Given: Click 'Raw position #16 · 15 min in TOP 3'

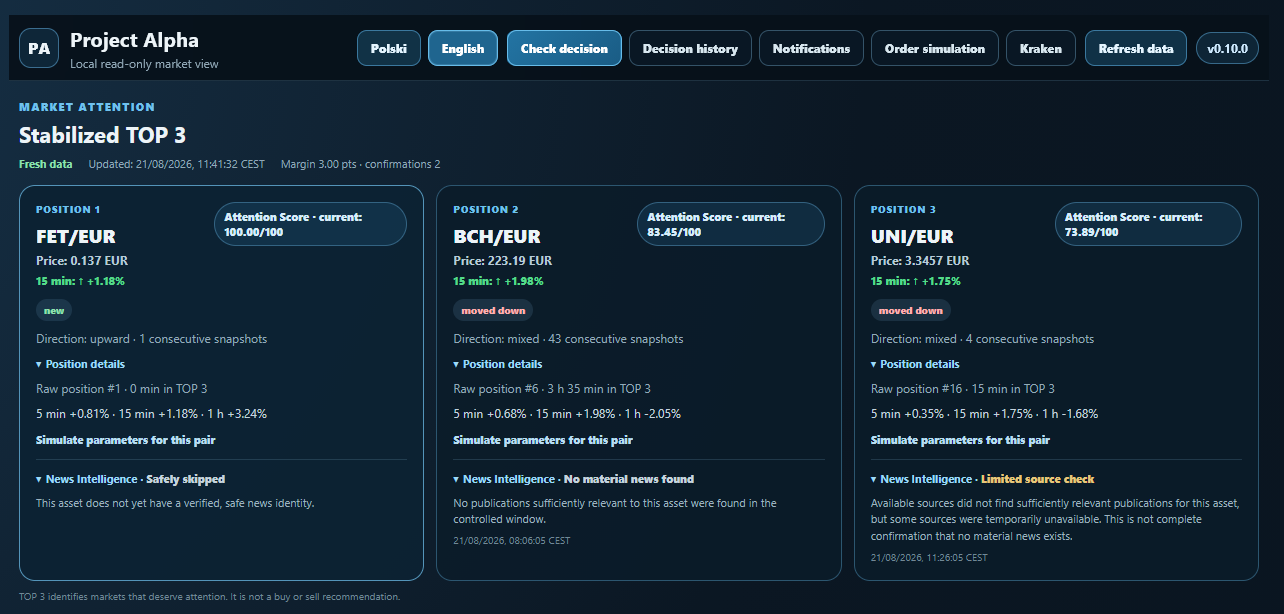Looking at the screenshot, I should (963, 389).
